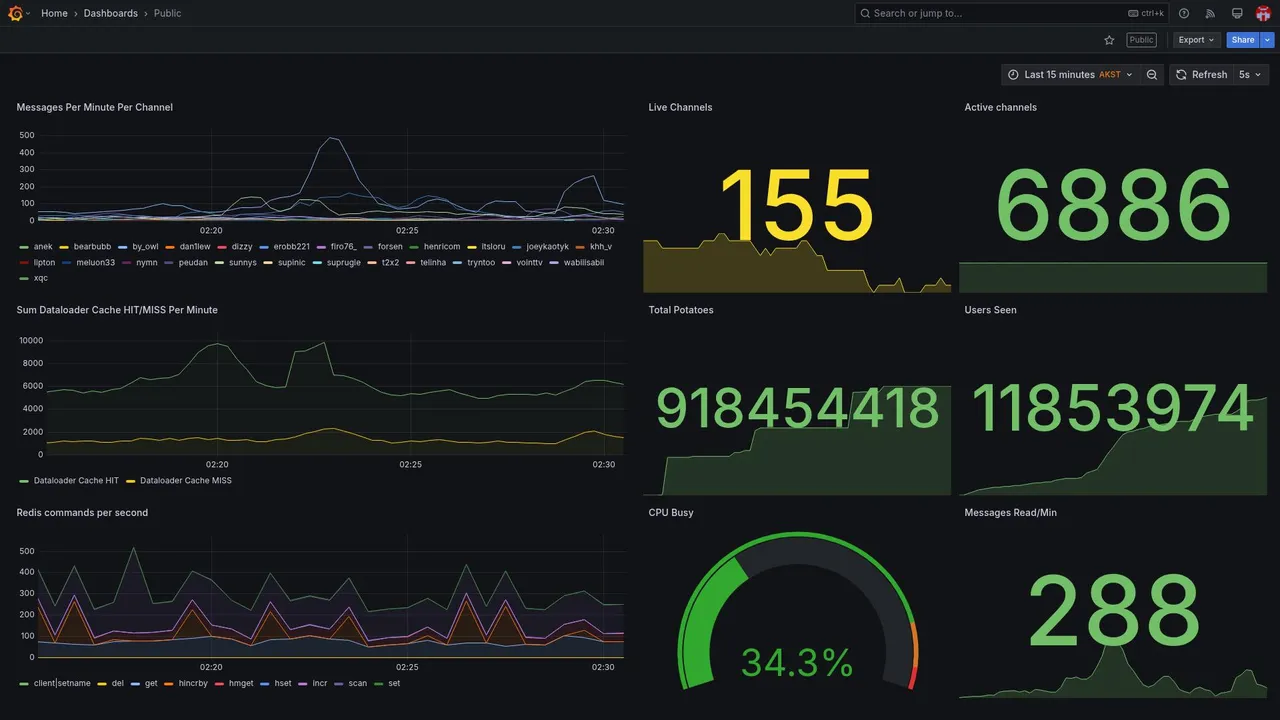
Task: Open the user profile avatar
Action: (1263, 13)
